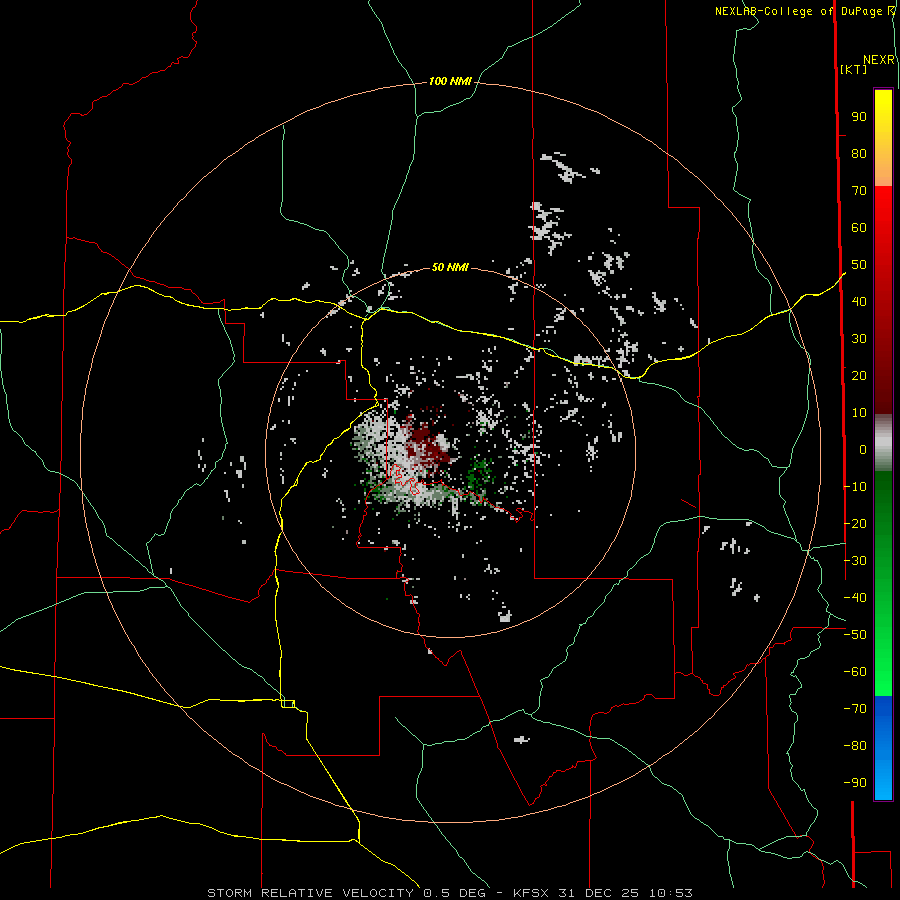This screenshot has height=900, width=900.
Task: Click the "-10" velocity scale label
Action: coord(855,487)
